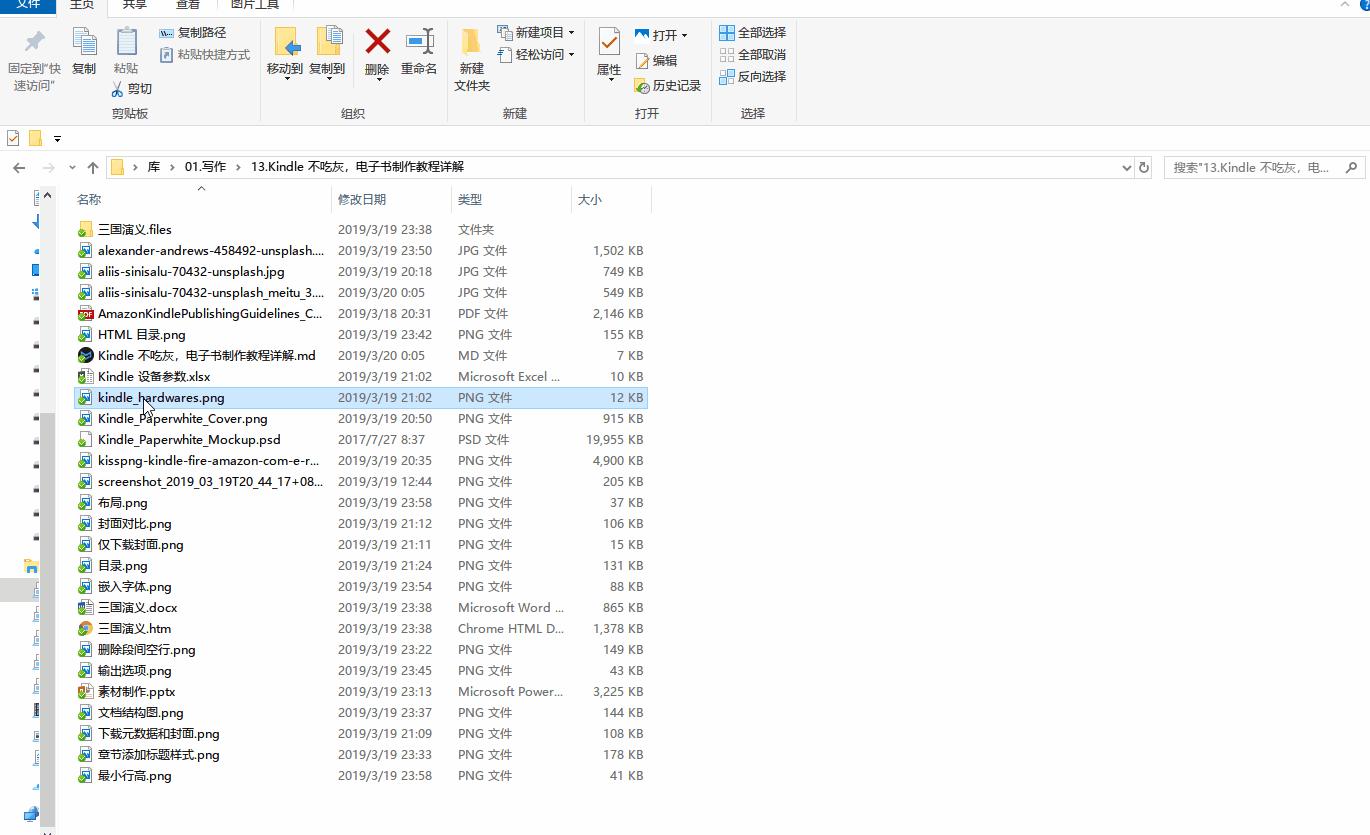This screenshot has height=835, width=1370.
Task: Click the 粘贴 (Paste) ribbon button
Action: point(126,52)
